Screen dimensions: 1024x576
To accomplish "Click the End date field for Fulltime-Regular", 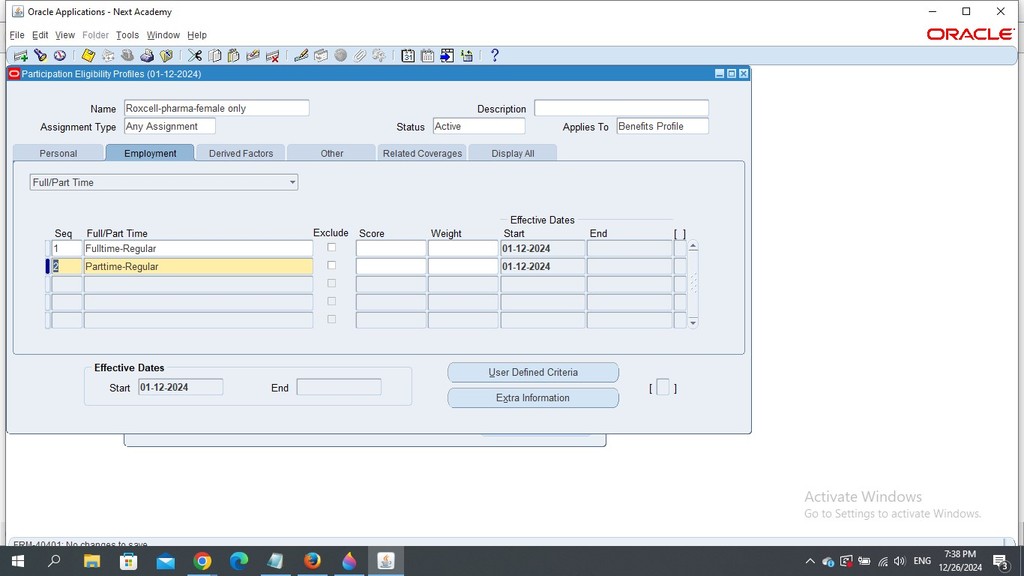I will click(630, 248).
